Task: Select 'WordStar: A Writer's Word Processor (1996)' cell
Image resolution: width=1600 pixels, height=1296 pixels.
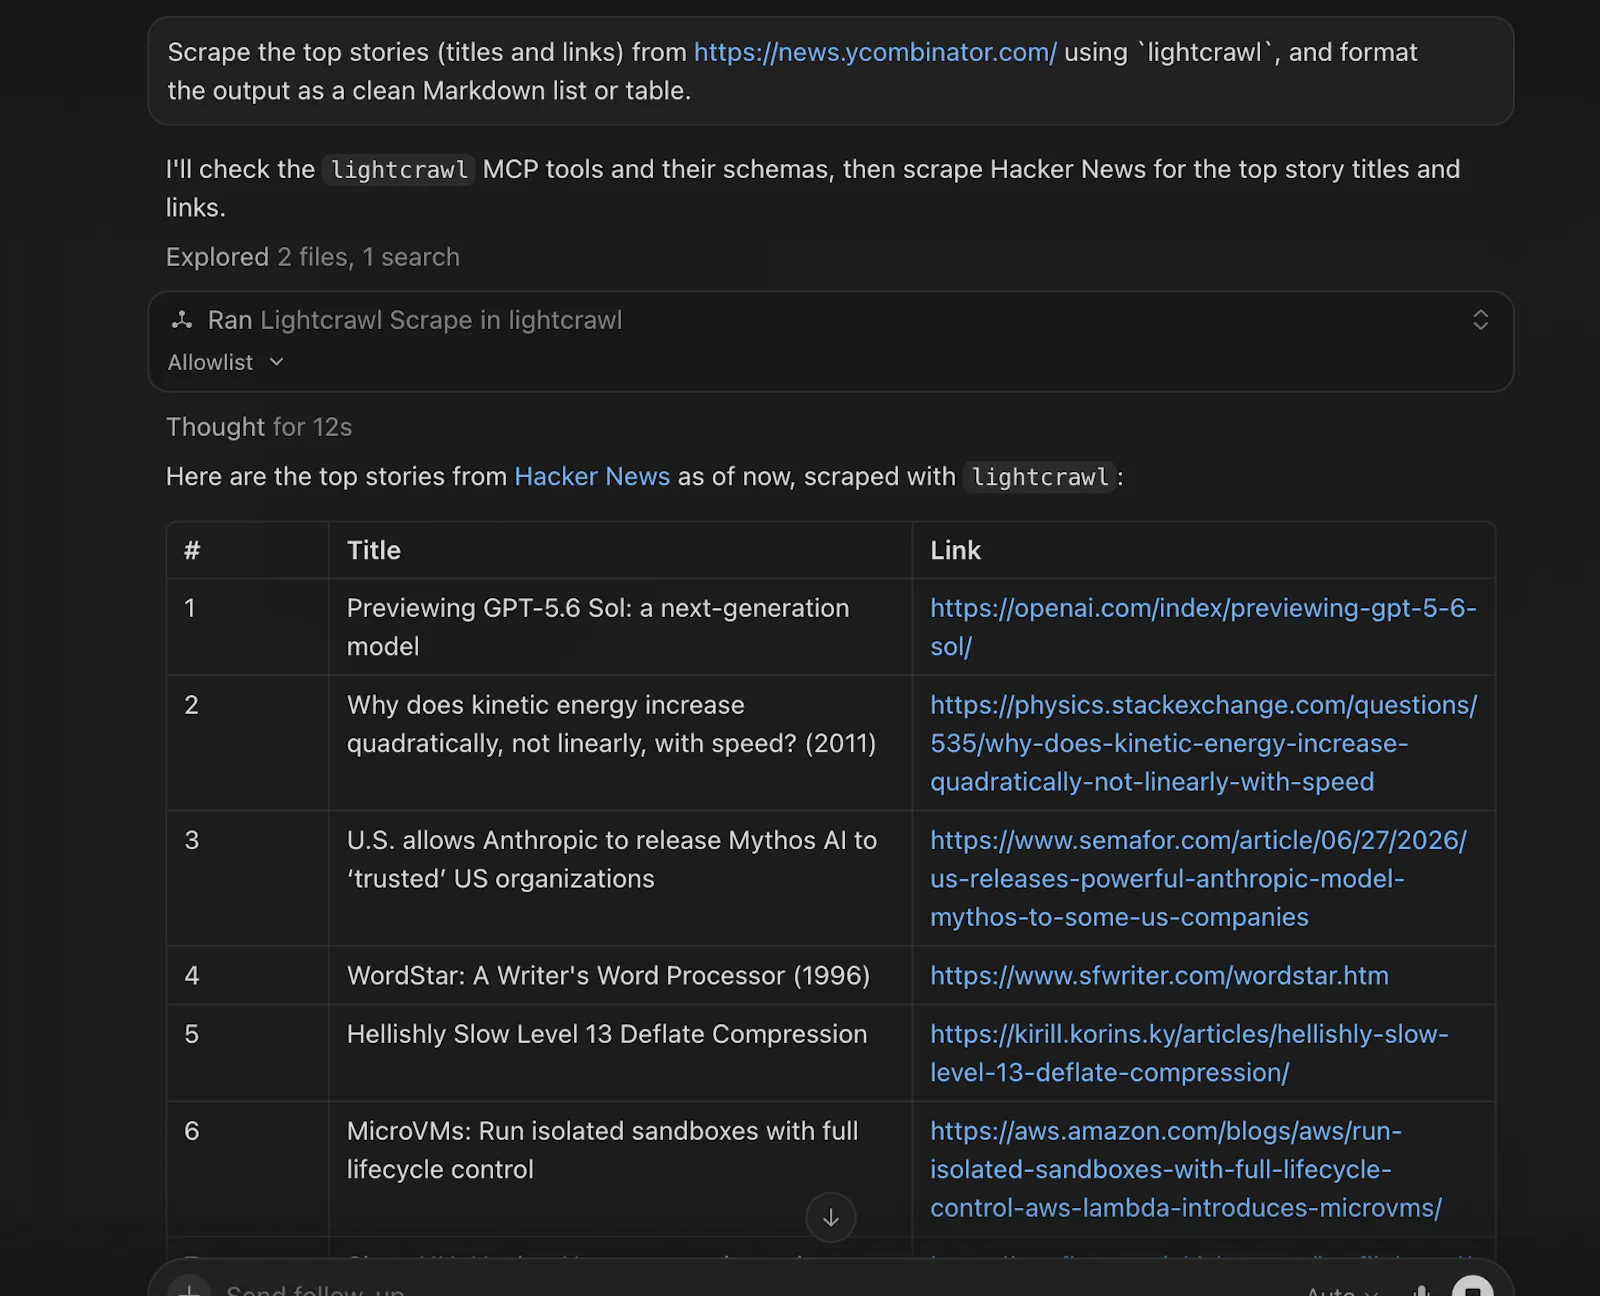Action: tap(620, 975)
